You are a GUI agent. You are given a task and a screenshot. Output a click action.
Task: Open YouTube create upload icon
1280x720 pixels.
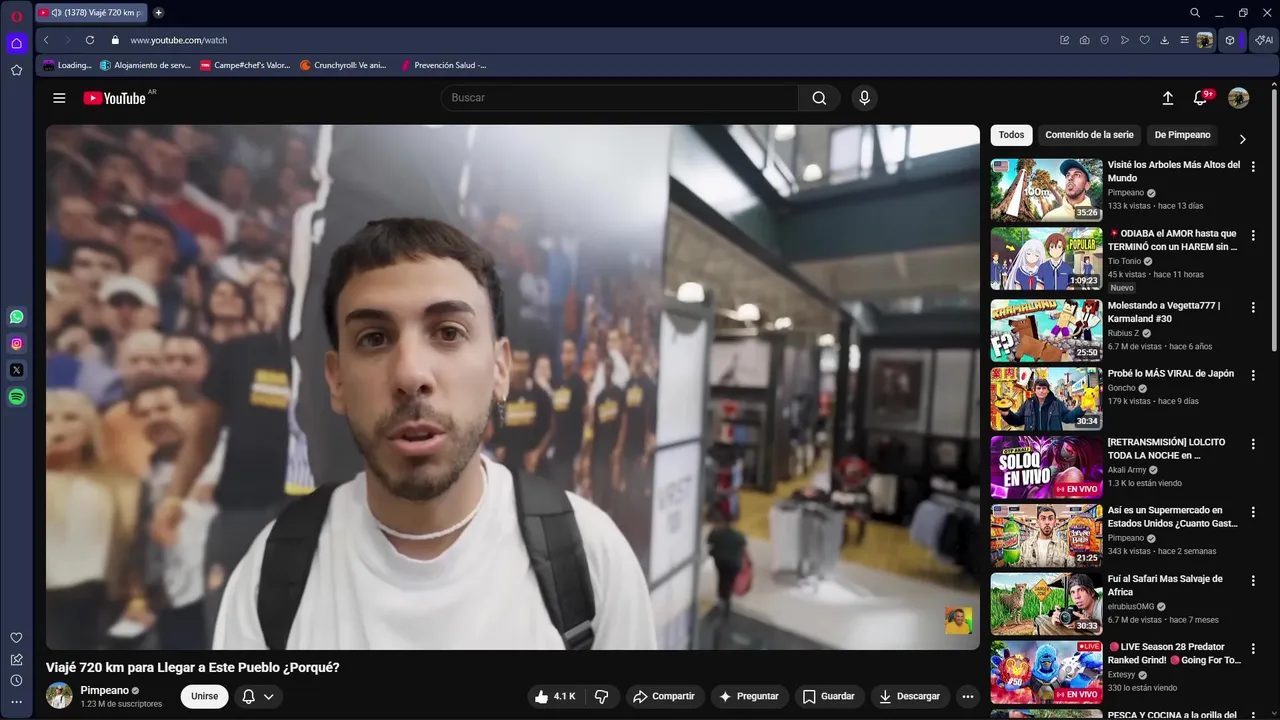click(x=1167, y=98)
